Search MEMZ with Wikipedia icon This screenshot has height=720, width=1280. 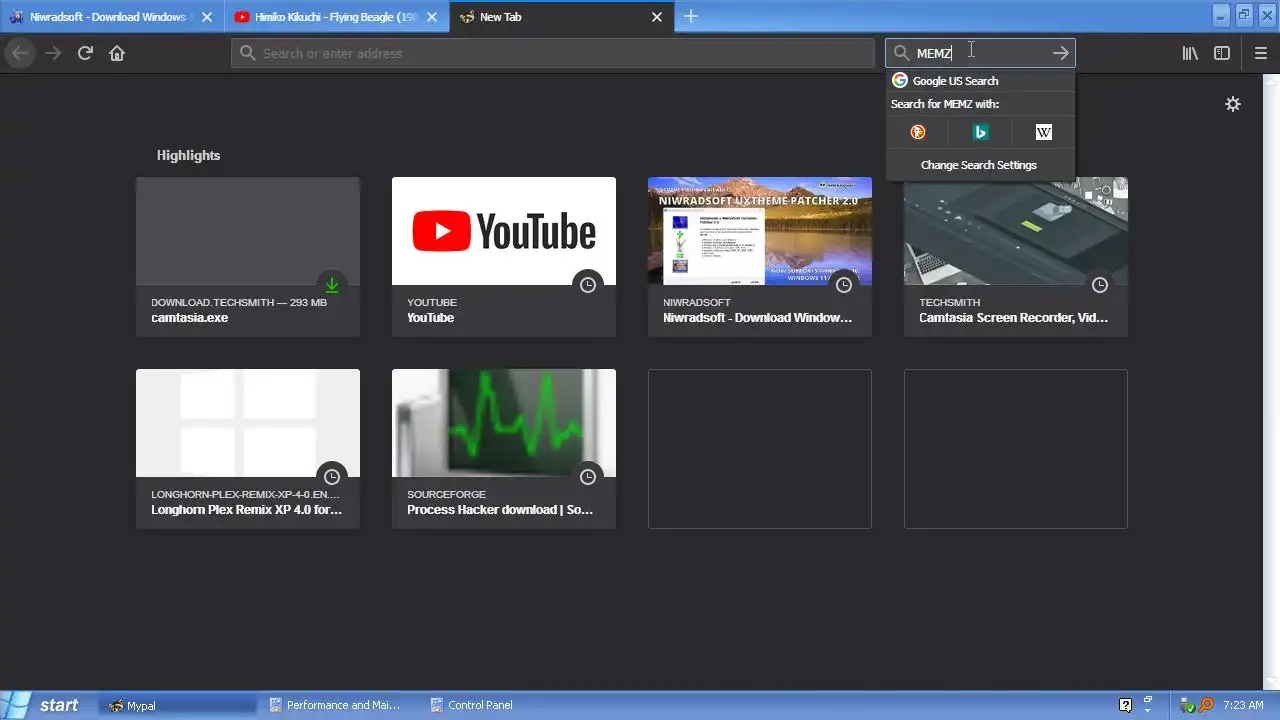pos(1044,132)
